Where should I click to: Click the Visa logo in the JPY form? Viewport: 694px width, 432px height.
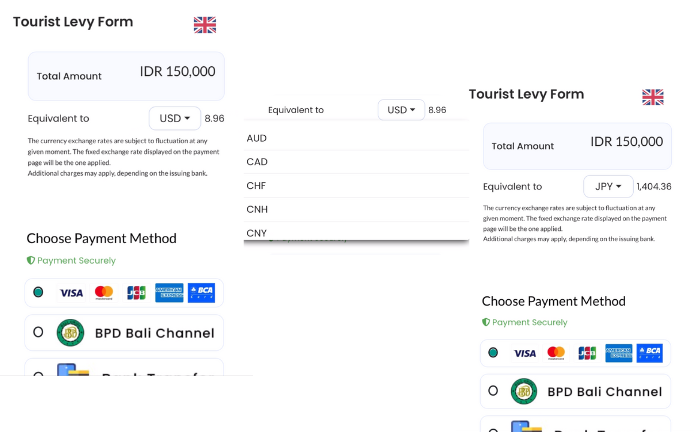(524, 353)
